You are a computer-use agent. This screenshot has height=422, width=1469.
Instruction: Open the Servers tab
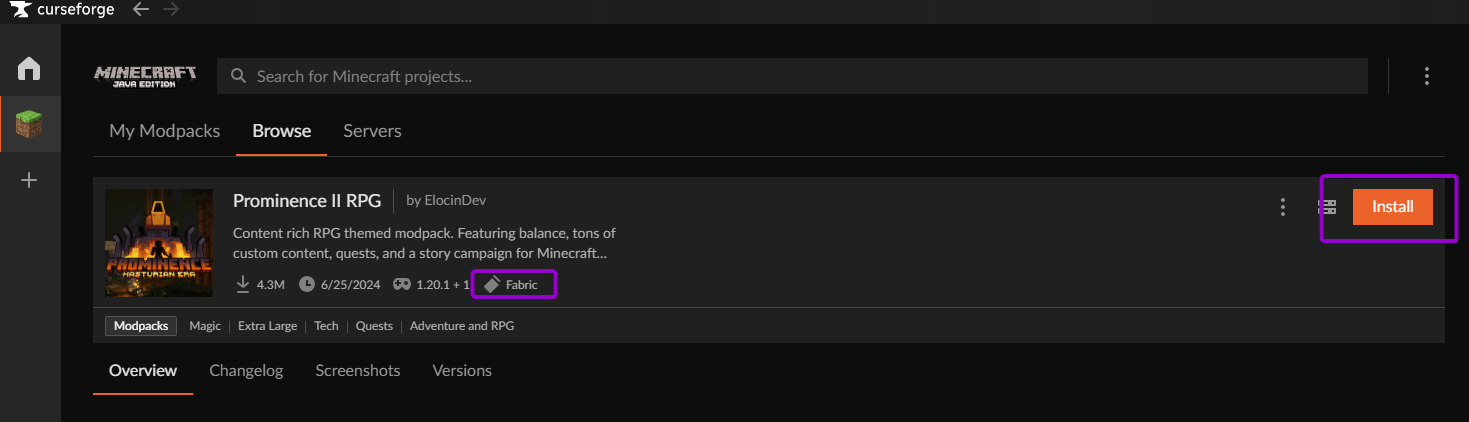(372, 131)
